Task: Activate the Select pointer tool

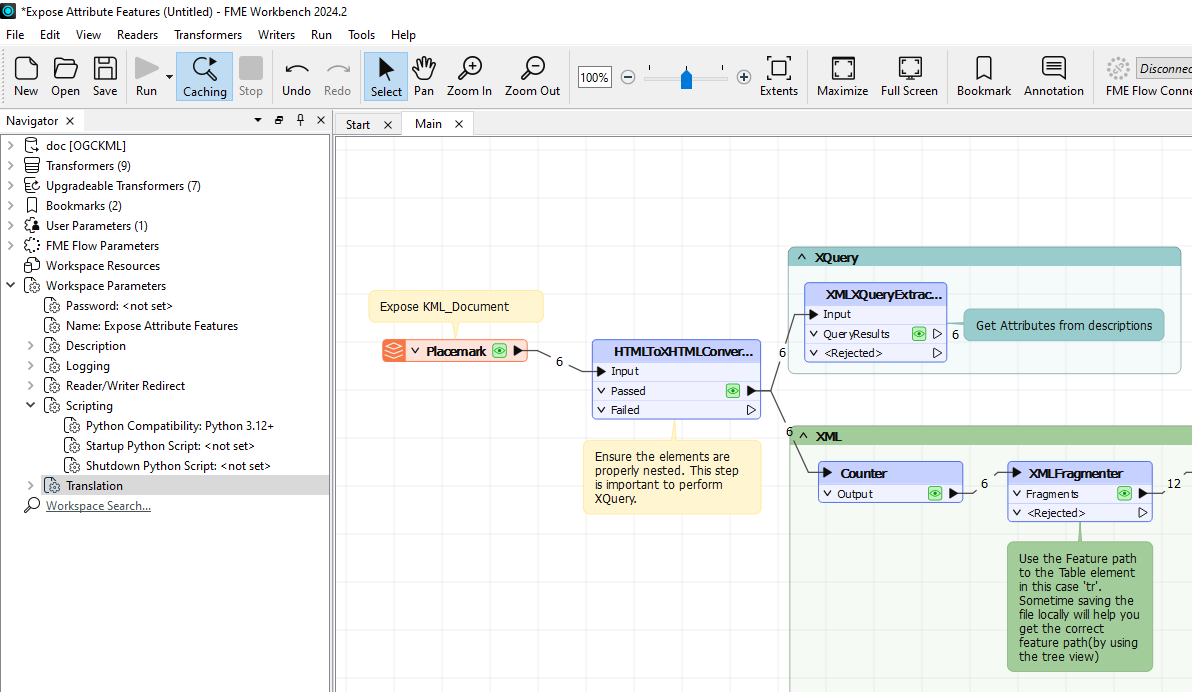Action: (386, 76)
